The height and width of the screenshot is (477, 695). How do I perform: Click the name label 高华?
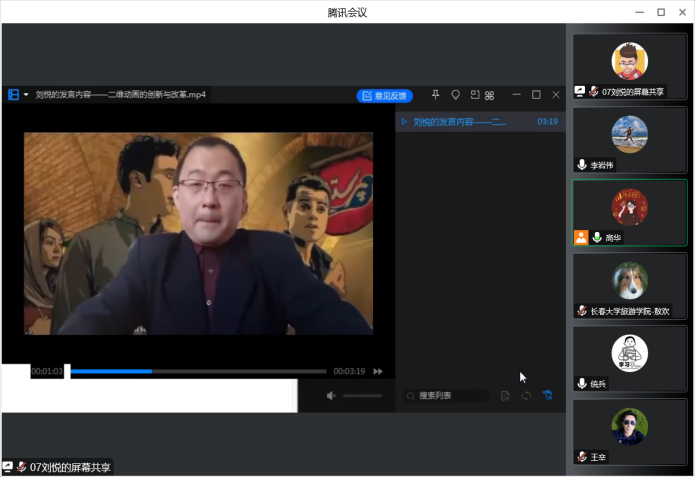pos(613,238)
